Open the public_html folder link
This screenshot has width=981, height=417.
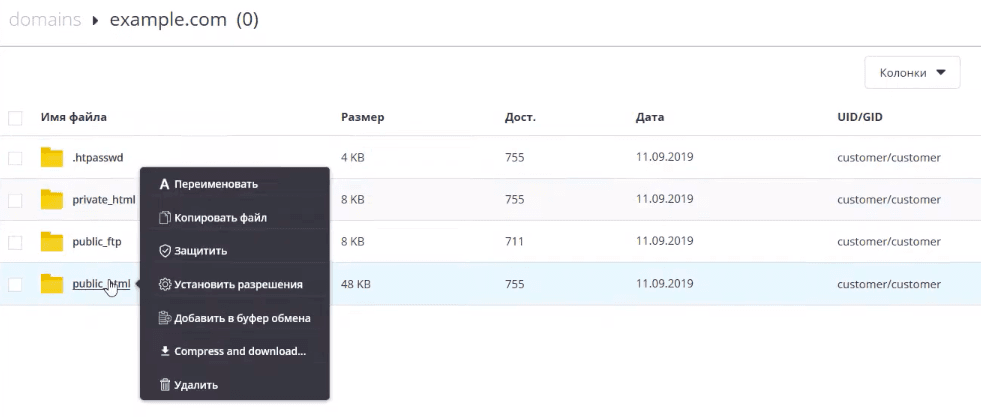[101, 284]
